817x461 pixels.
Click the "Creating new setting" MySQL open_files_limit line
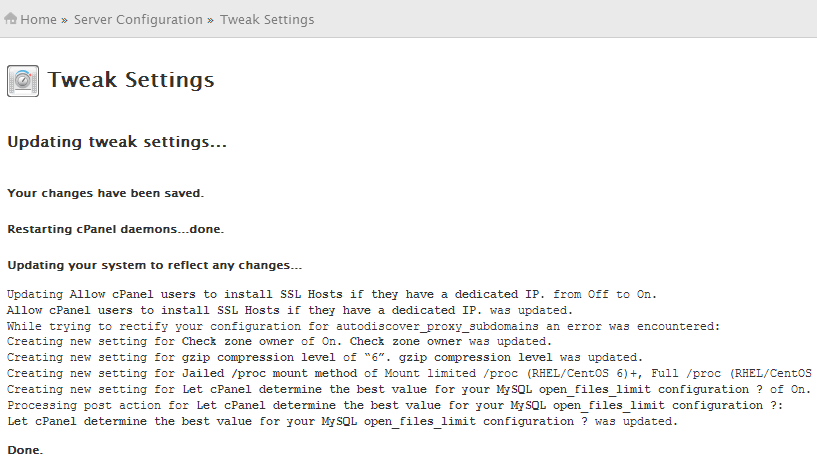coord(408,390)
